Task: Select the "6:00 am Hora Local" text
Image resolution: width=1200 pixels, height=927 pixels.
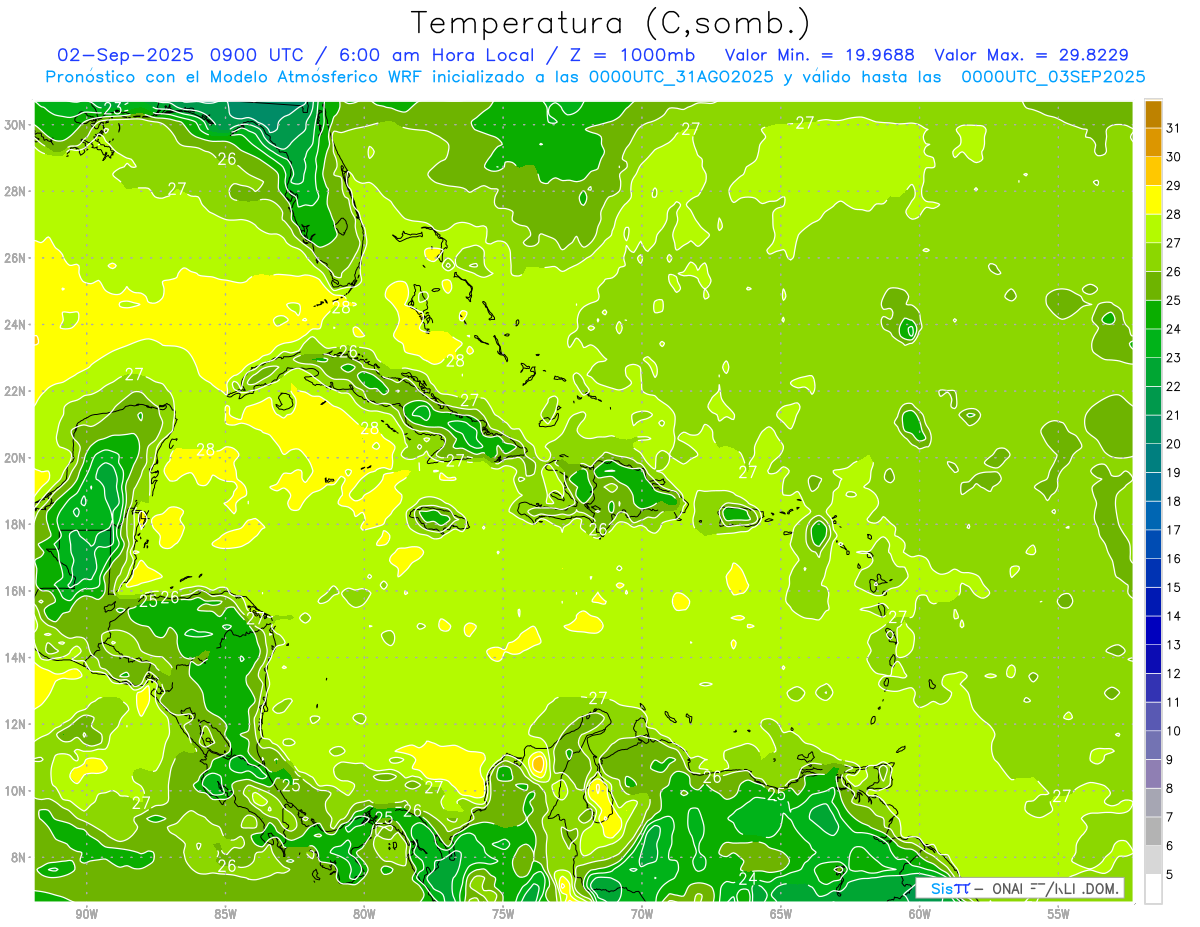Action: [435, 55]
